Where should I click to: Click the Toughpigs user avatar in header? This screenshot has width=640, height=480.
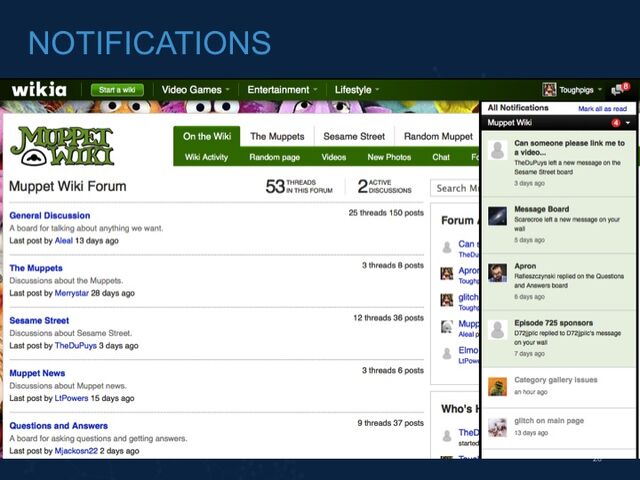tap(549, 89)
